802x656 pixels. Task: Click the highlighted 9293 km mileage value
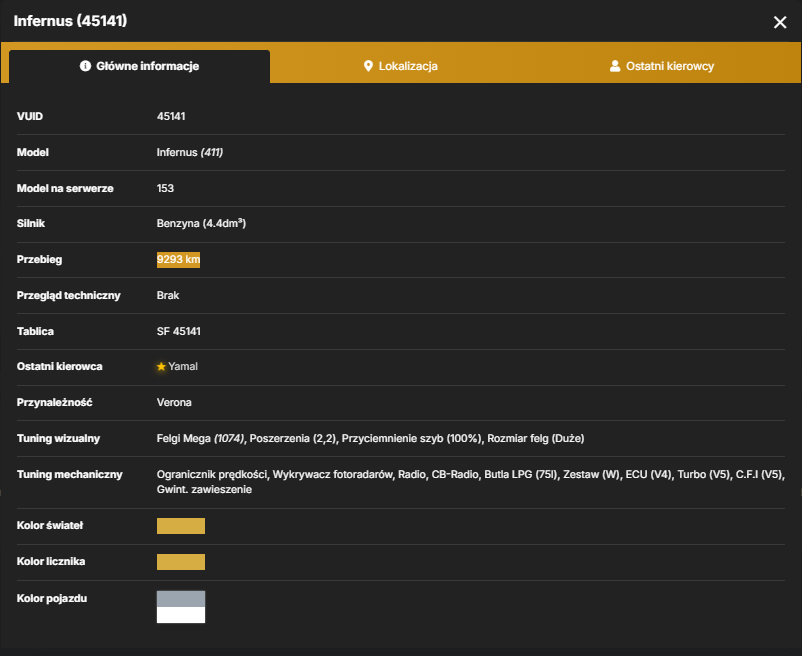[178, 259]
